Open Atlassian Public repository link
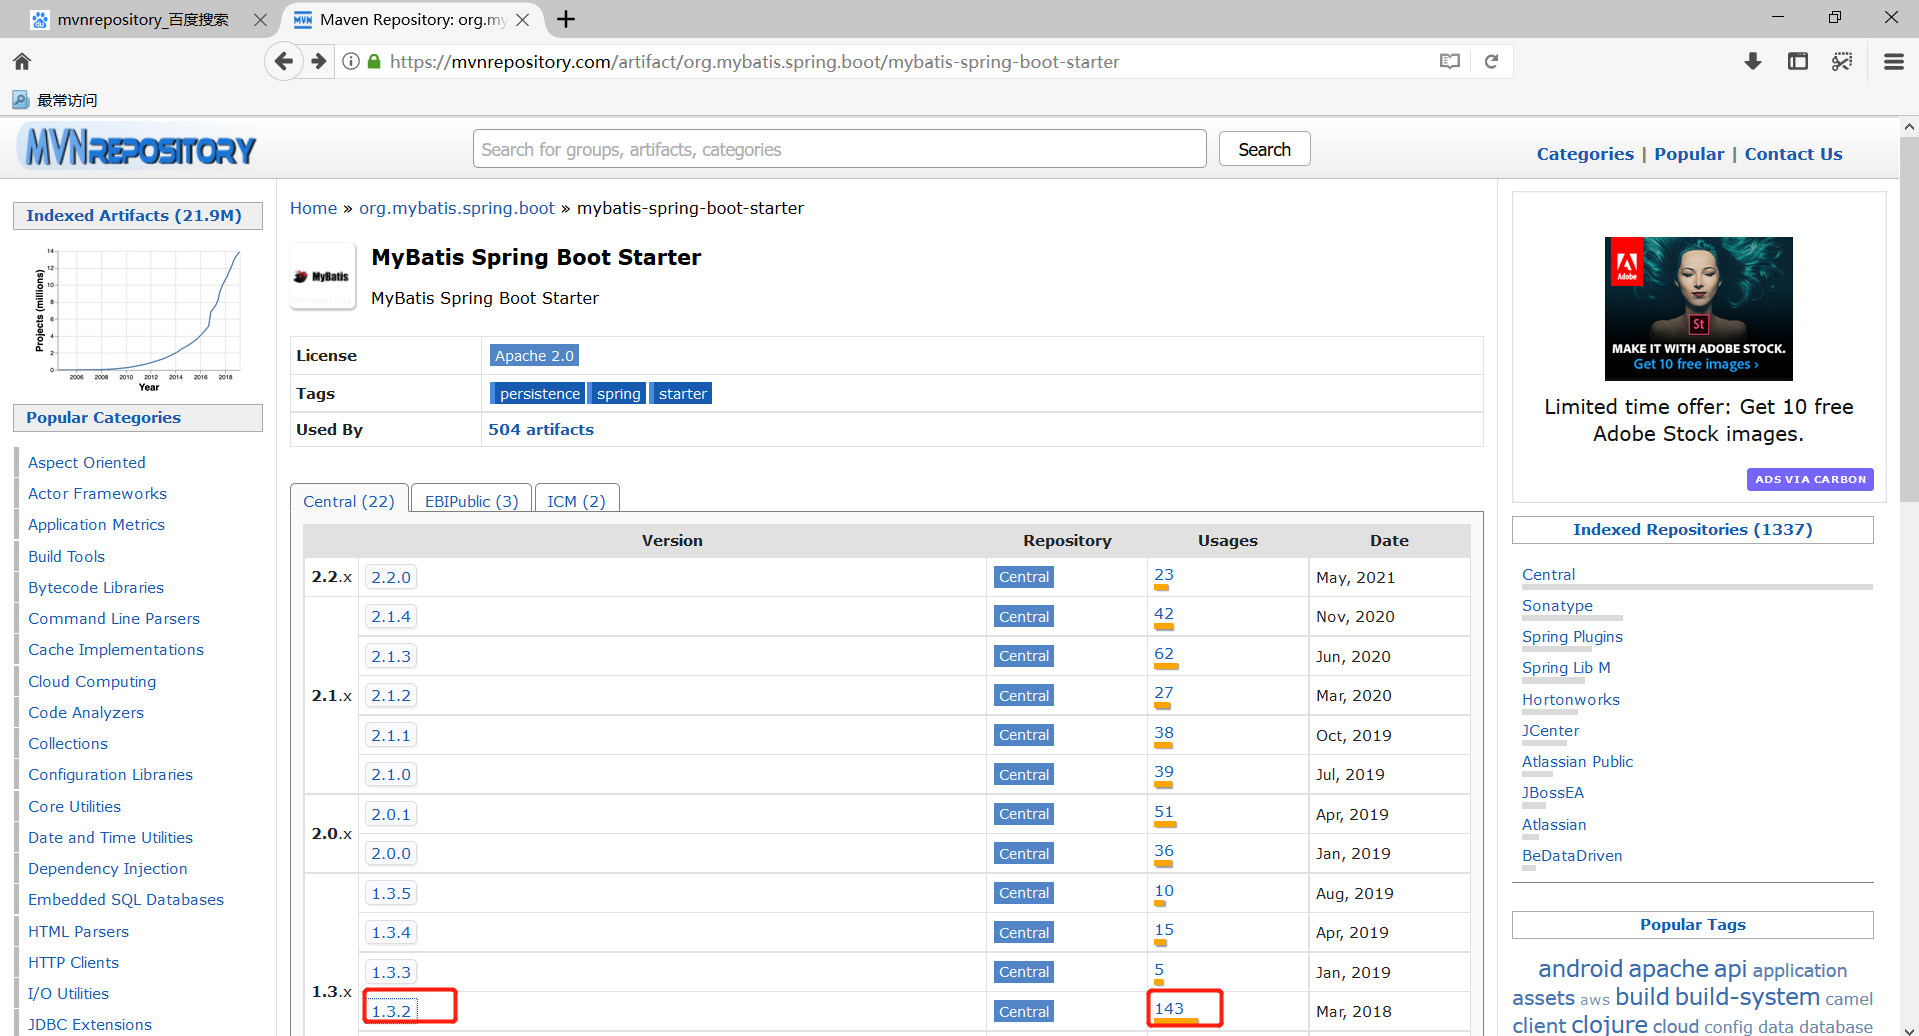The height and width of the screenshot is (1036, 1919). (1577, 761)
